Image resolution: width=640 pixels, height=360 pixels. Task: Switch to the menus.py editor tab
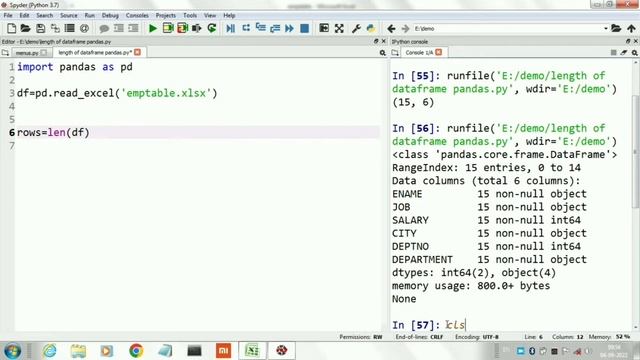tap(27, 53)
